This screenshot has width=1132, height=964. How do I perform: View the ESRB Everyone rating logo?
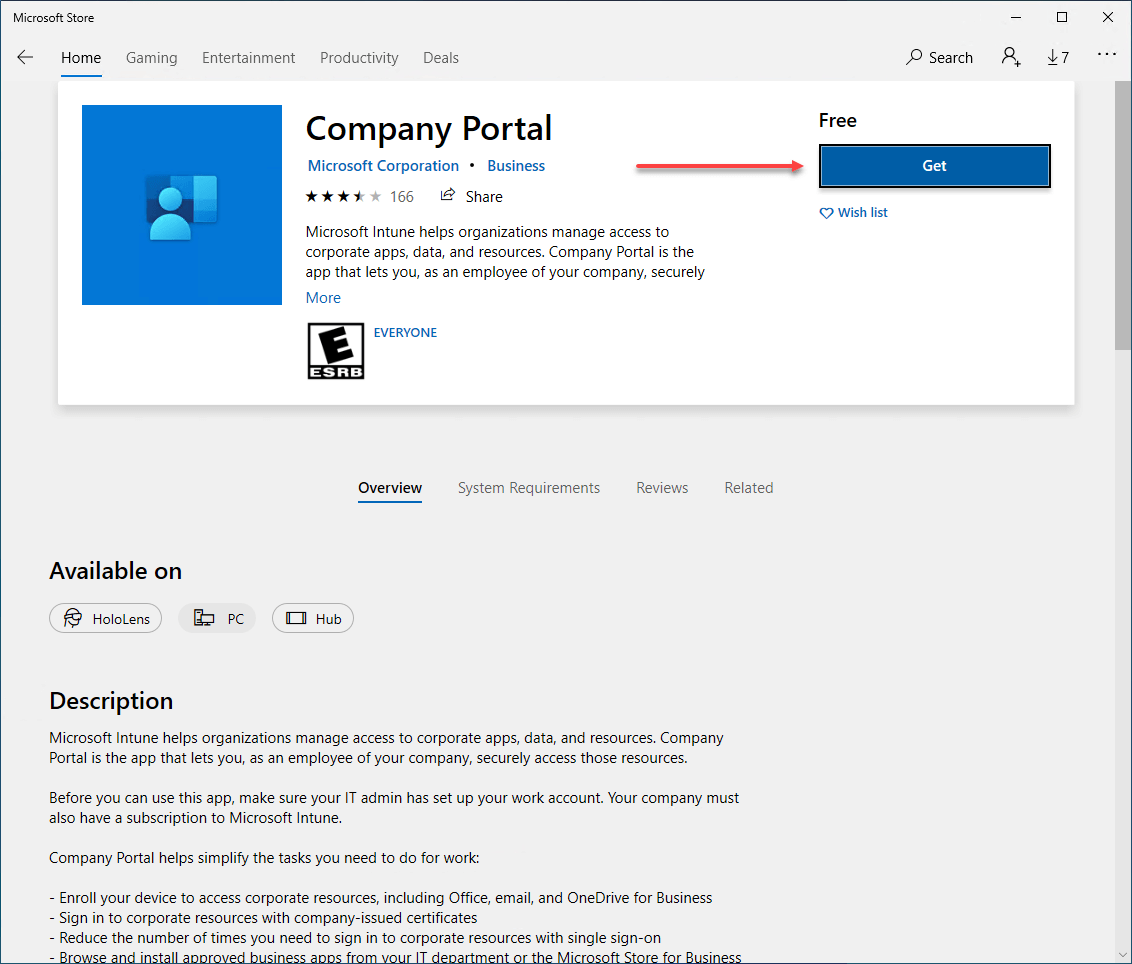coord(335,351)
